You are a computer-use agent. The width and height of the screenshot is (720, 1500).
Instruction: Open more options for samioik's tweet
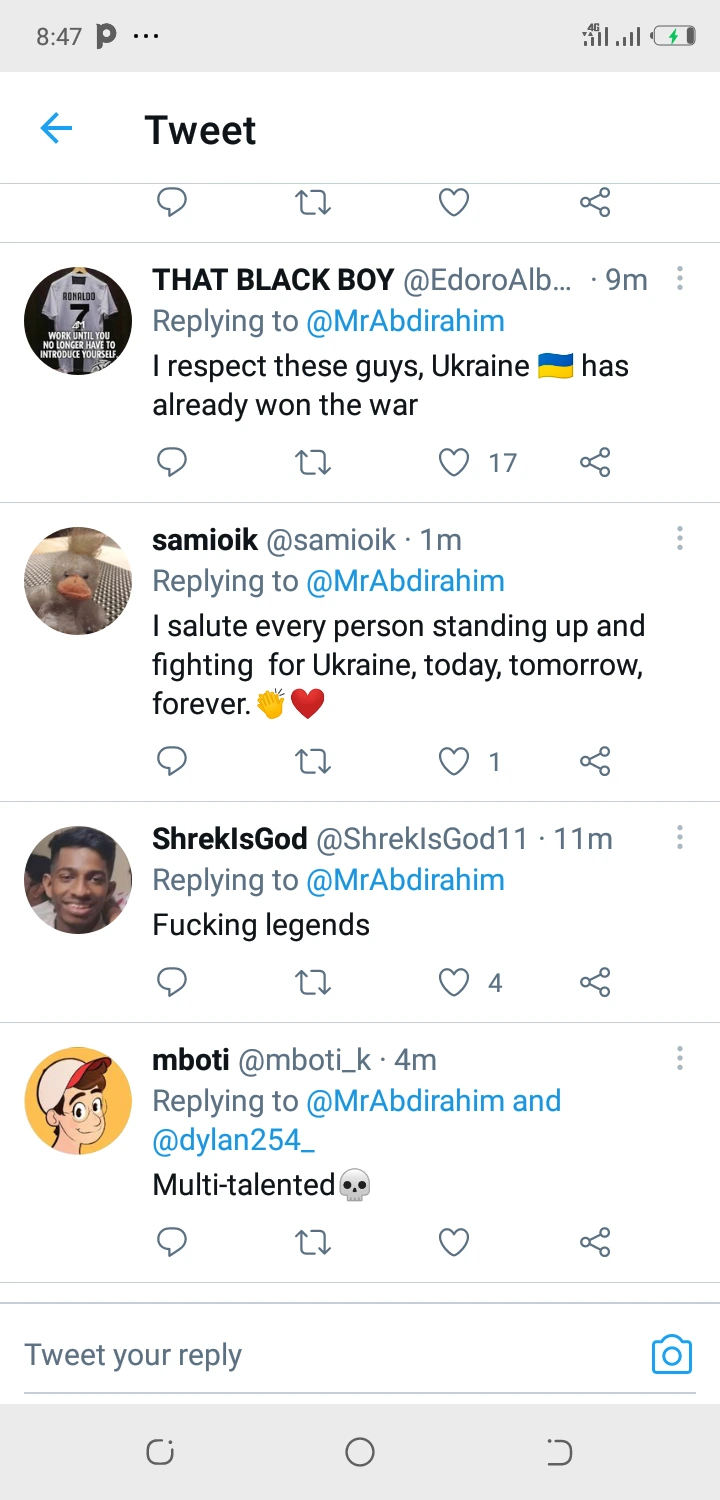click(x=680, y=540)
